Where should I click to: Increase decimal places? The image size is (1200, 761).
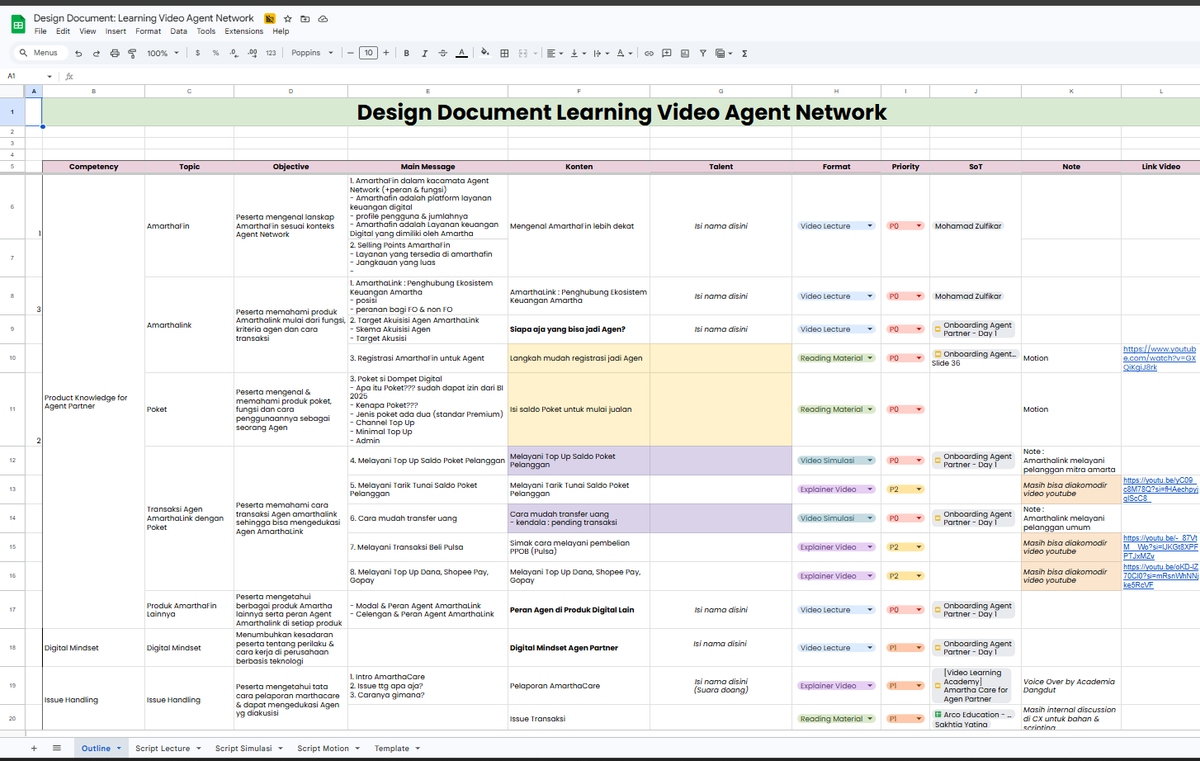[252, 53]
